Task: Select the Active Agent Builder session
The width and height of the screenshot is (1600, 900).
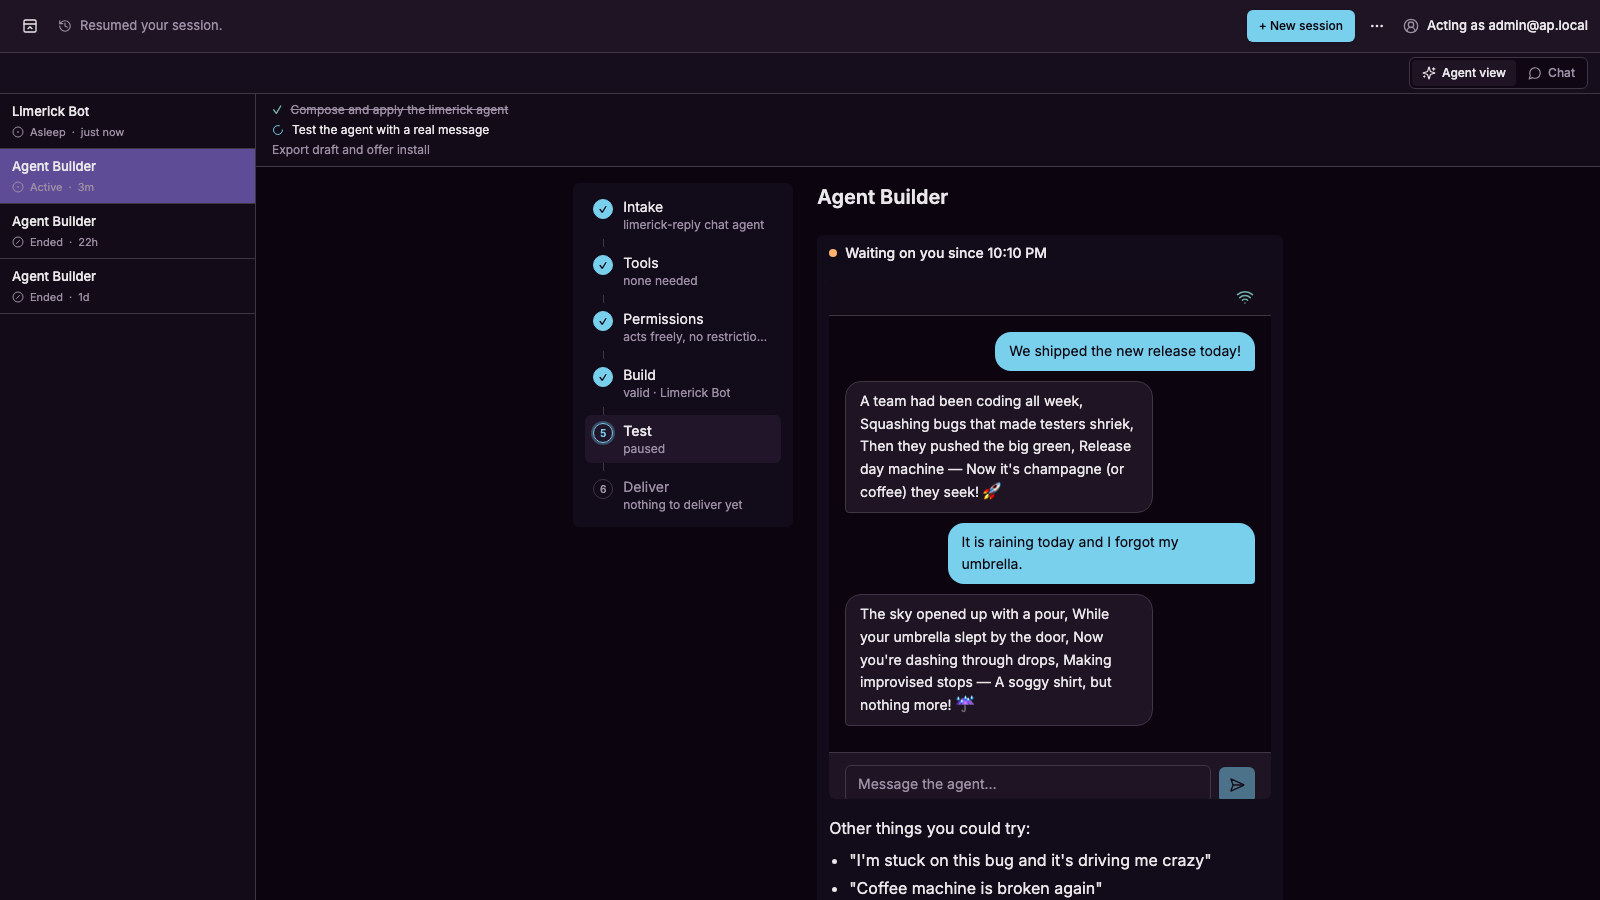Action: (x=128, y=176)
